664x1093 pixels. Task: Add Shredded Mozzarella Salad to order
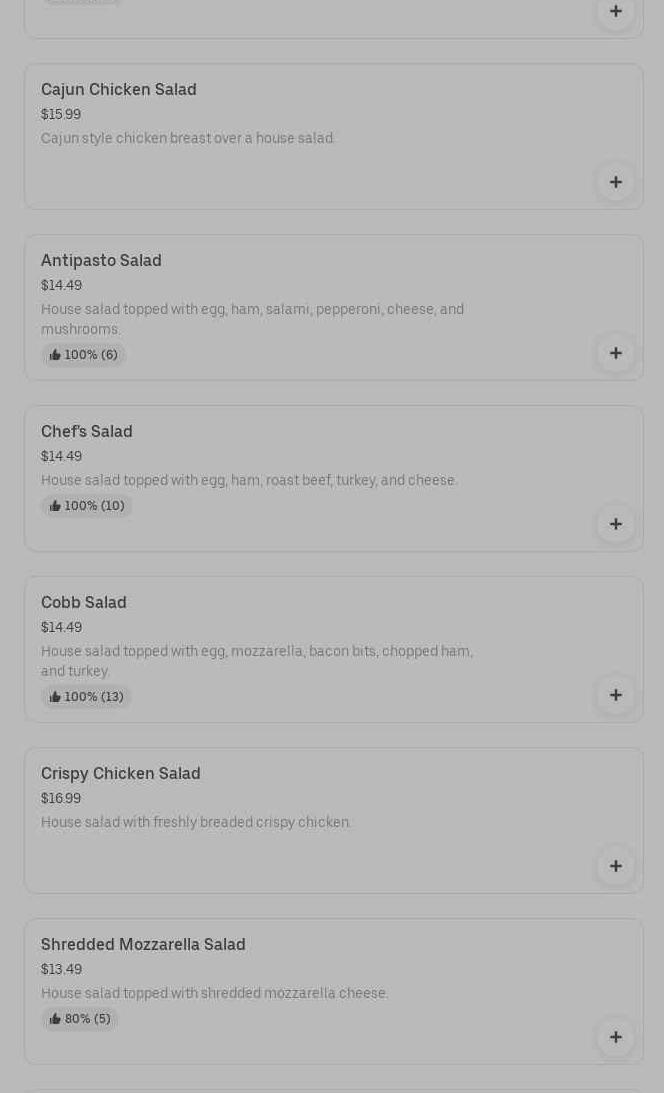click(615, 1037)
